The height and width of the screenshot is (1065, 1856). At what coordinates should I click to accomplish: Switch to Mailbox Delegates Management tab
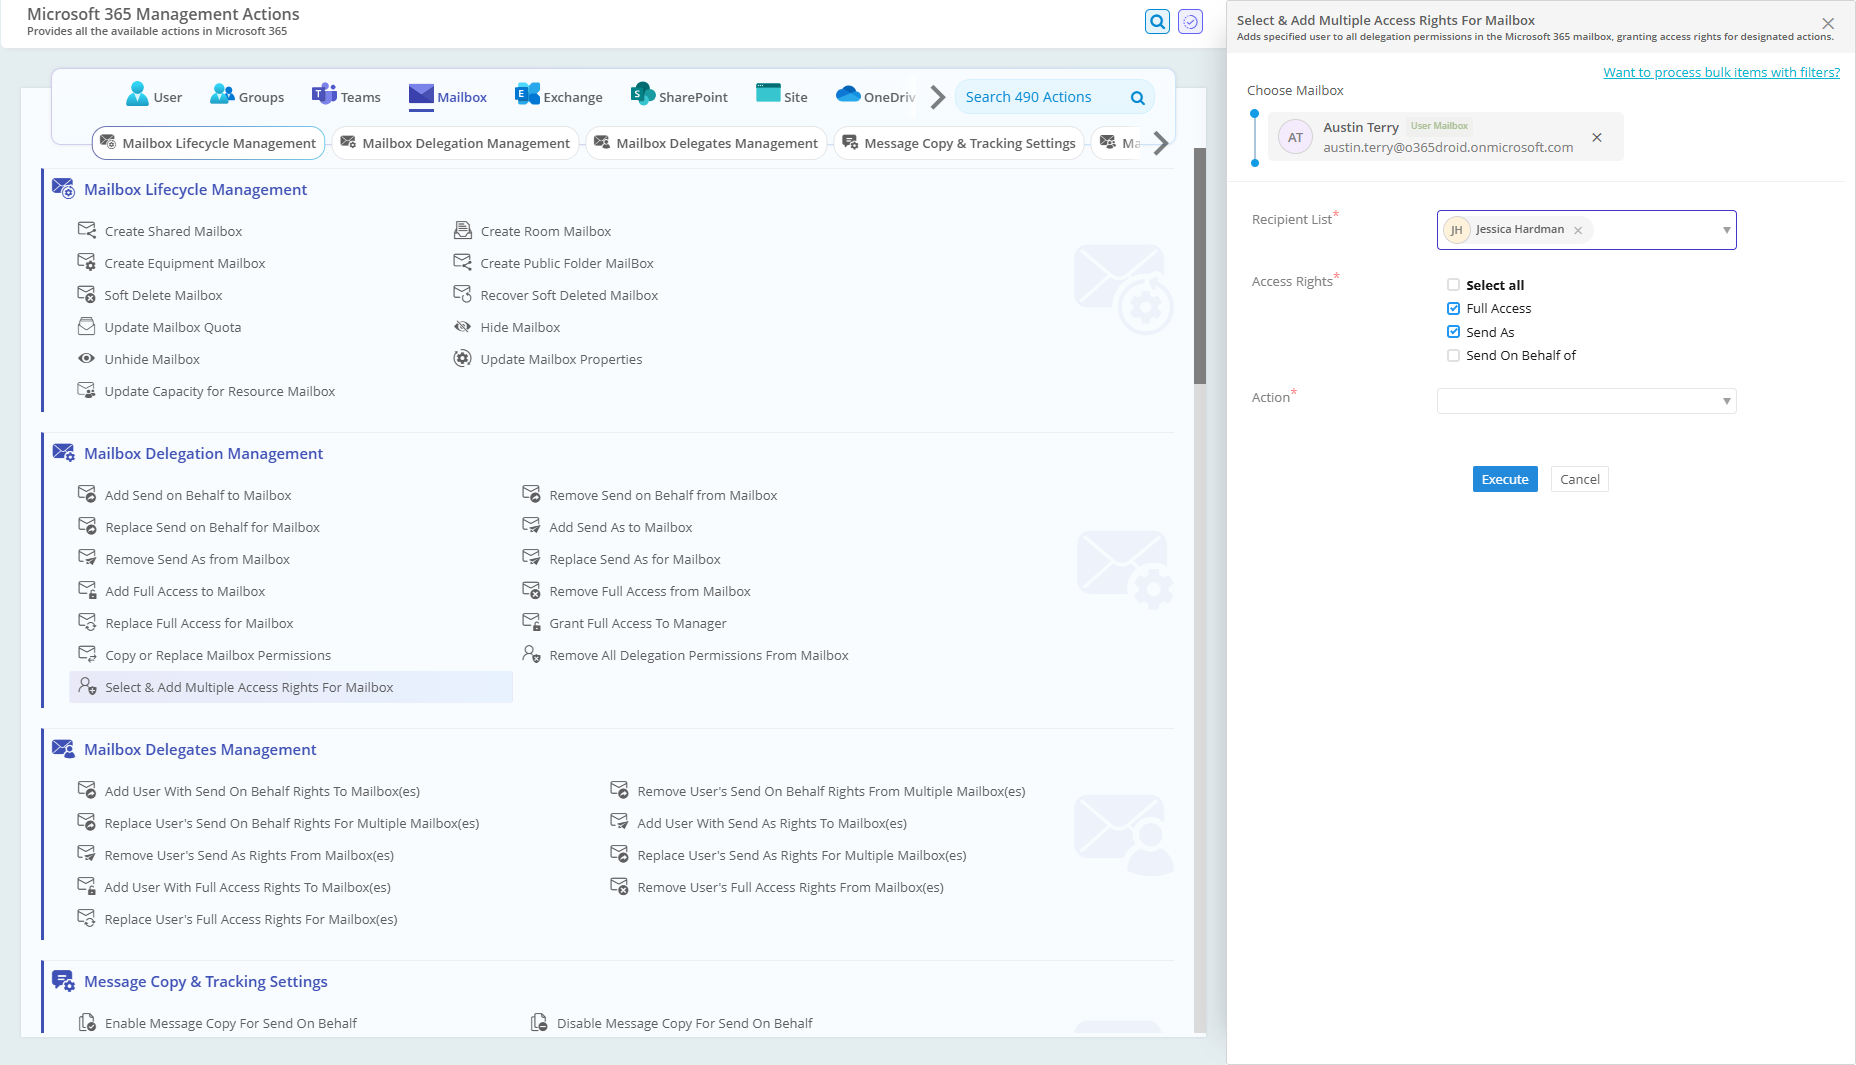pyautogui.click(x=706, y=143)
